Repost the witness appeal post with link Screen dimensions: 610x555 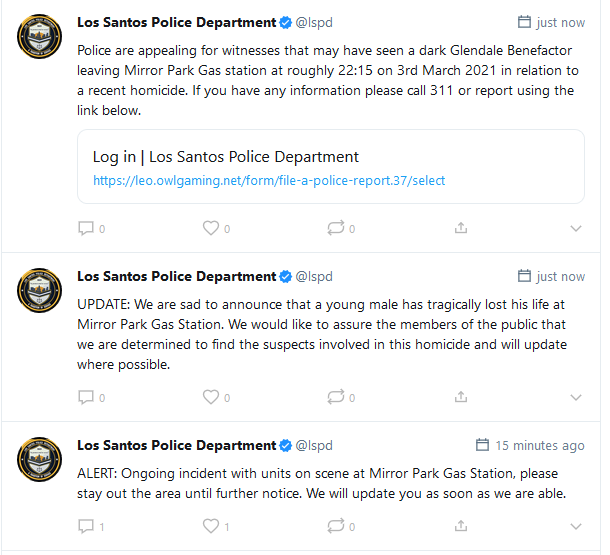point(335,228)
